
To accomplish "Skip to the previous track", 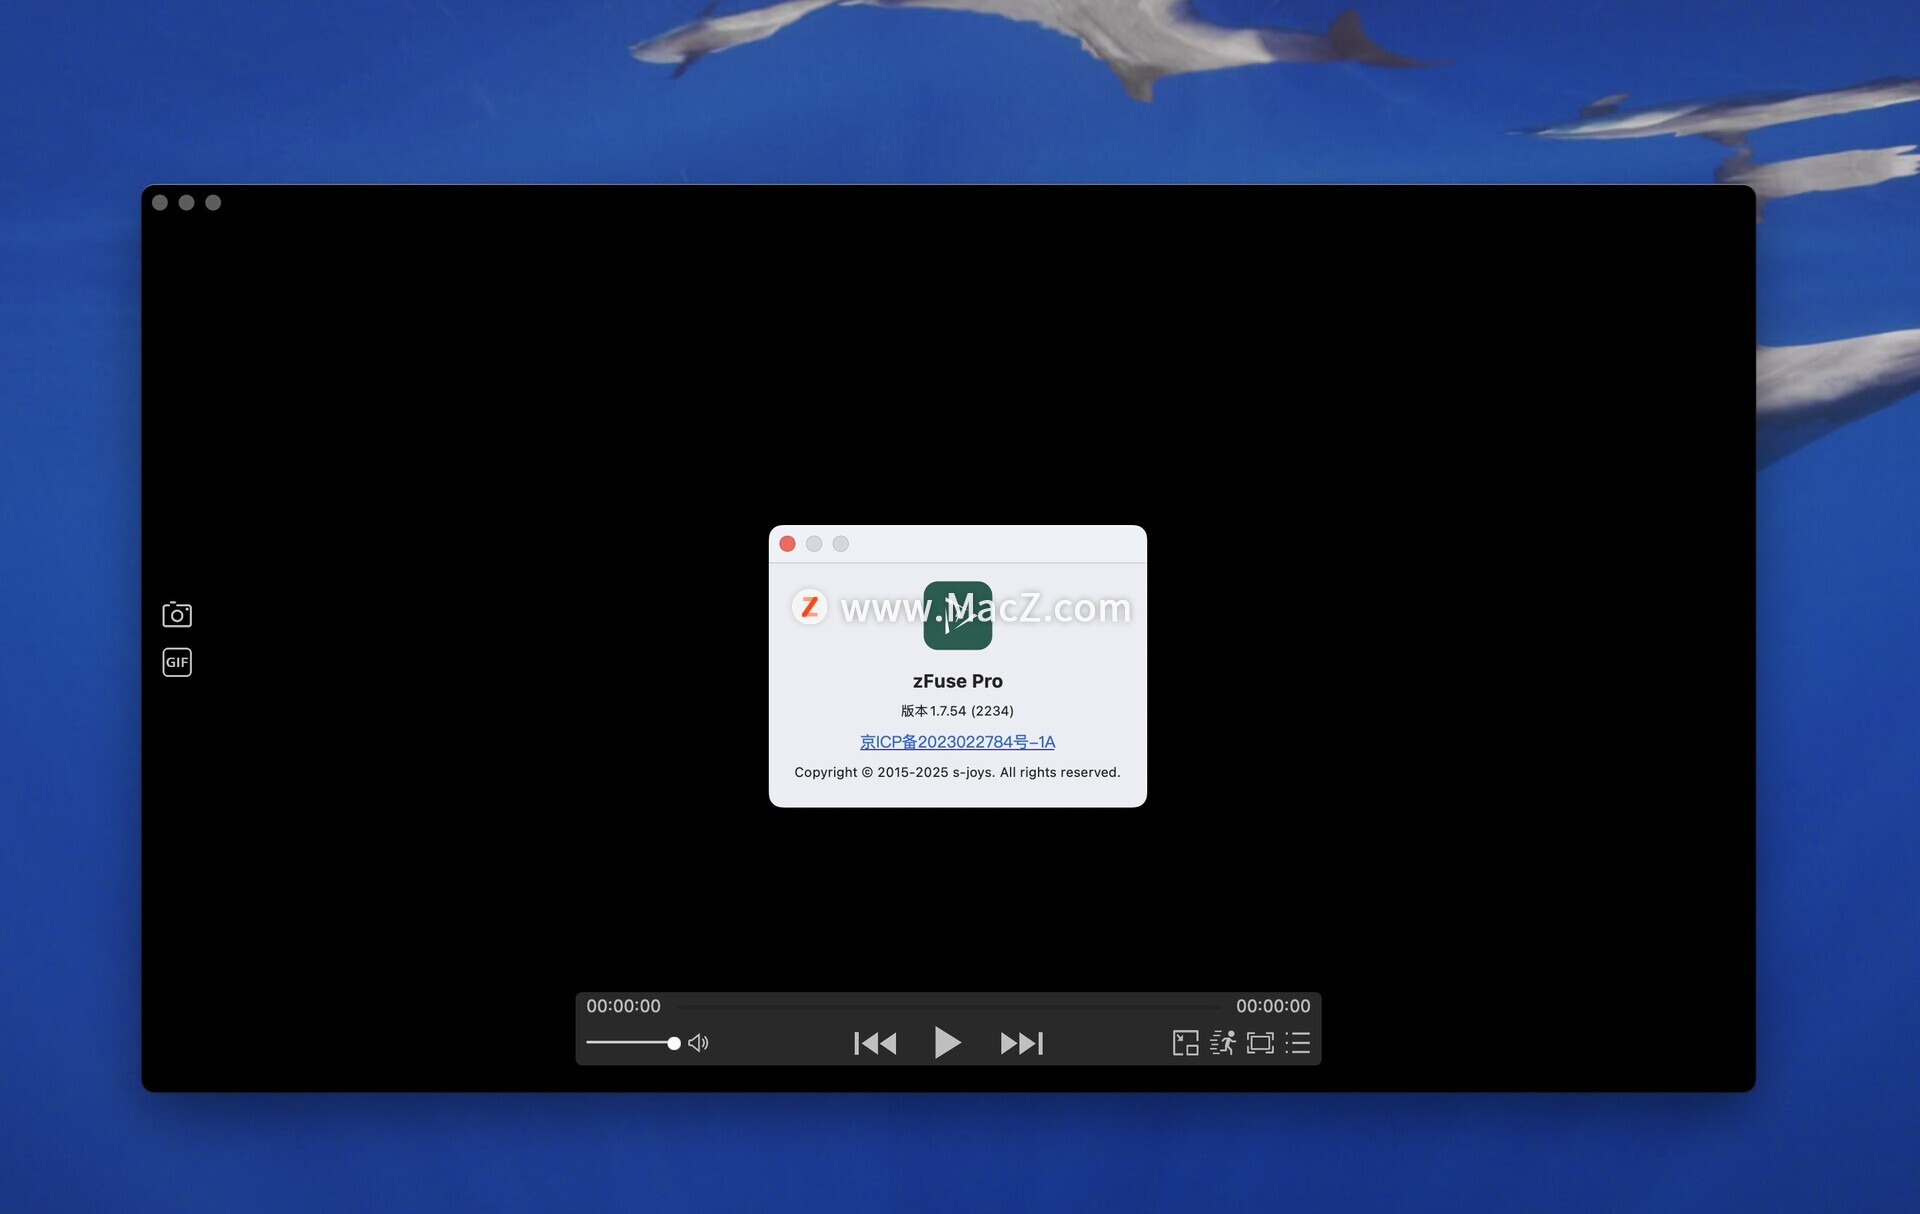I will [875, 1043].
